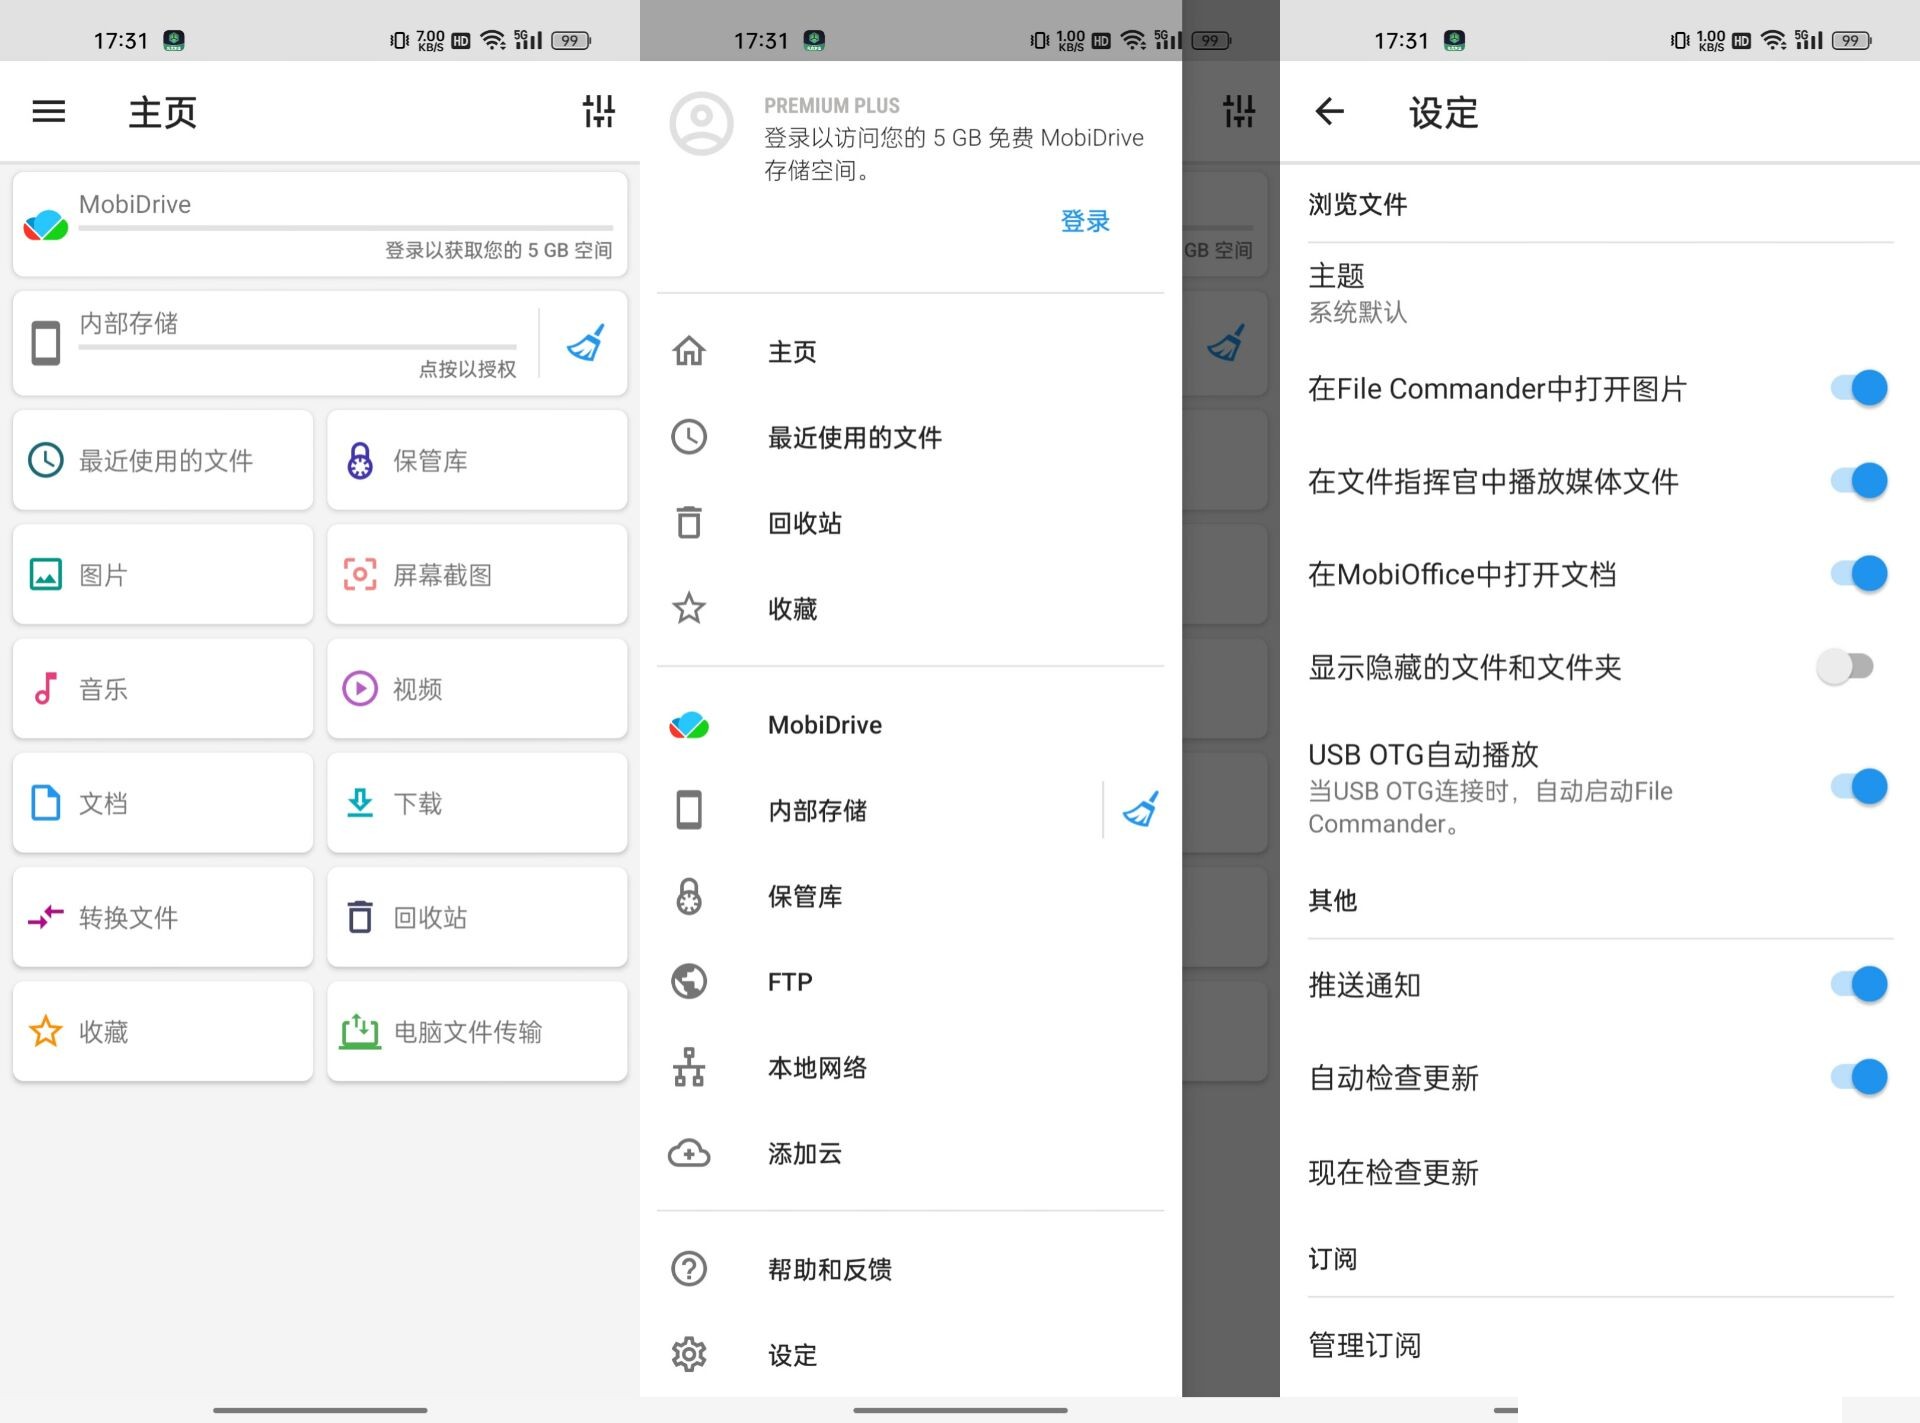Open the 屏幕截图 screenshots icon
The image size is (1920, 1423).
[x=359, y=574]
